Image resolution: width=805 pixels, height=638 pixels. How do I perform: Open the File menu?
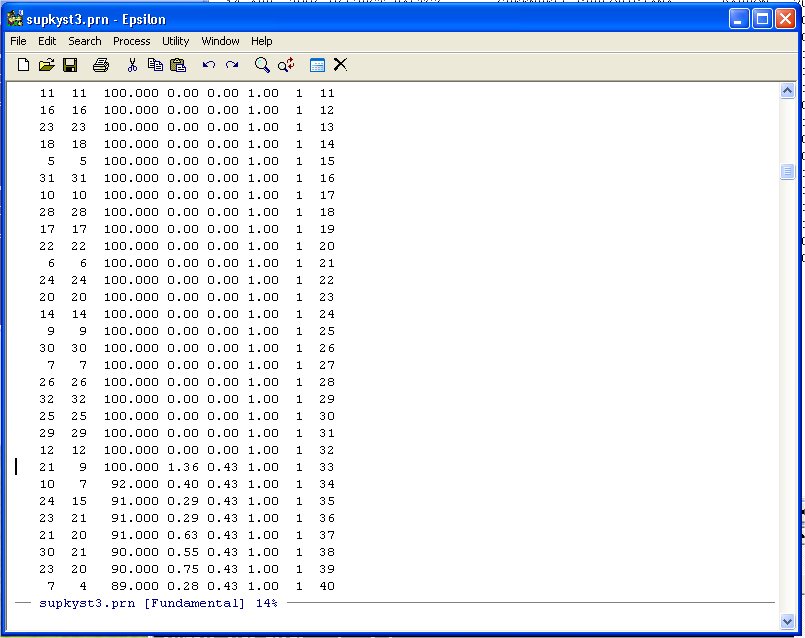point(18,41)
